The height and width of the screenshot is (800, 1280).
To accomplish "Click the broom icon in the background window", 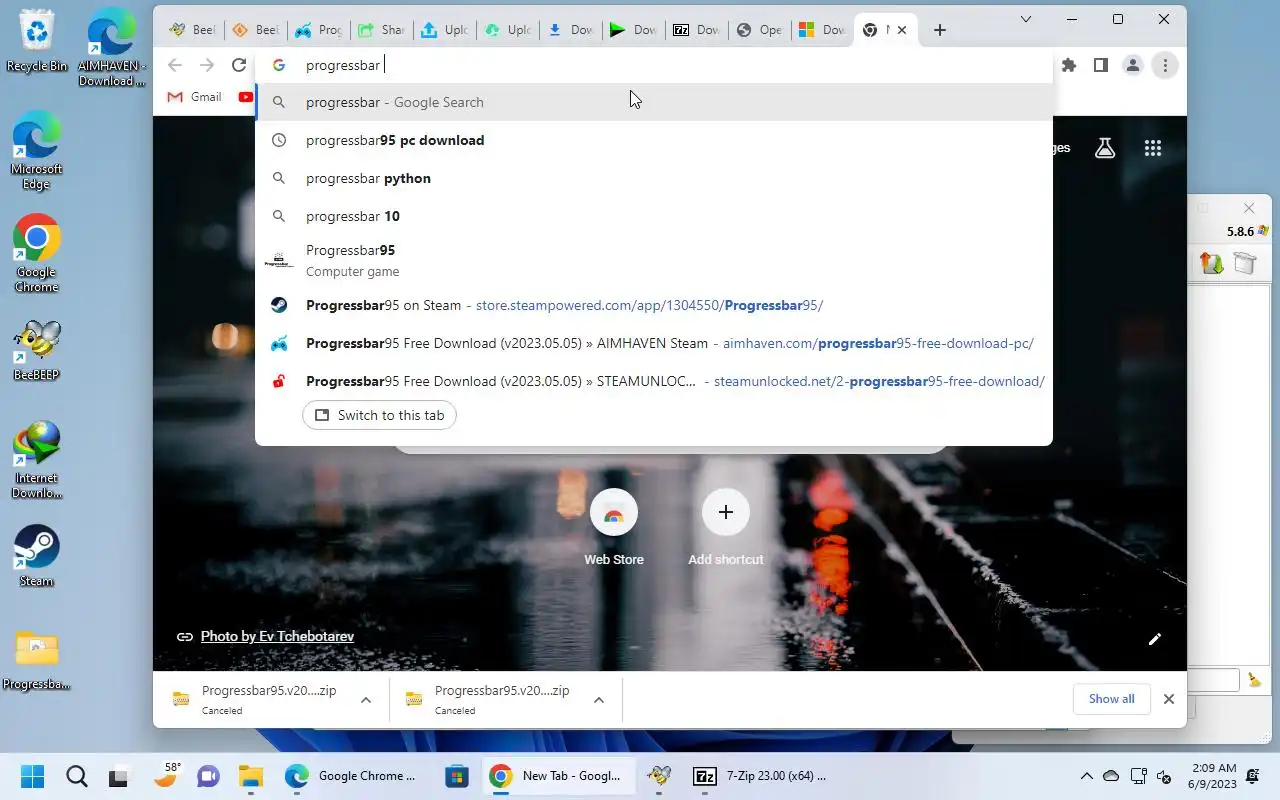I will pos(1254,680).
